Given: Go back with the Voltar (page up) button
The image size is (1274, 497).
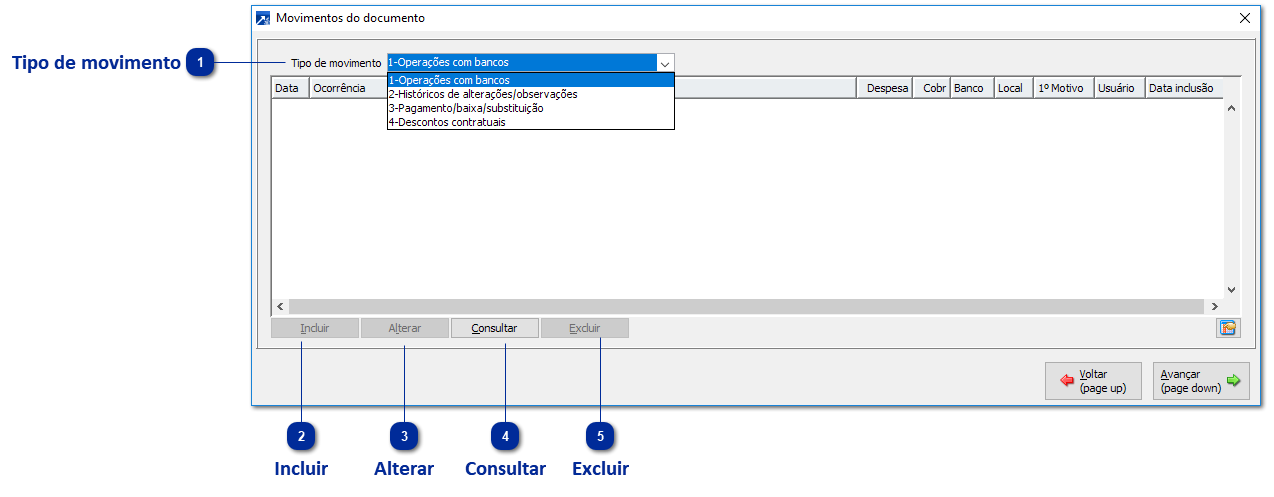Looking at the screenshot, I should pyautogui.click(x=1093, y=381).
